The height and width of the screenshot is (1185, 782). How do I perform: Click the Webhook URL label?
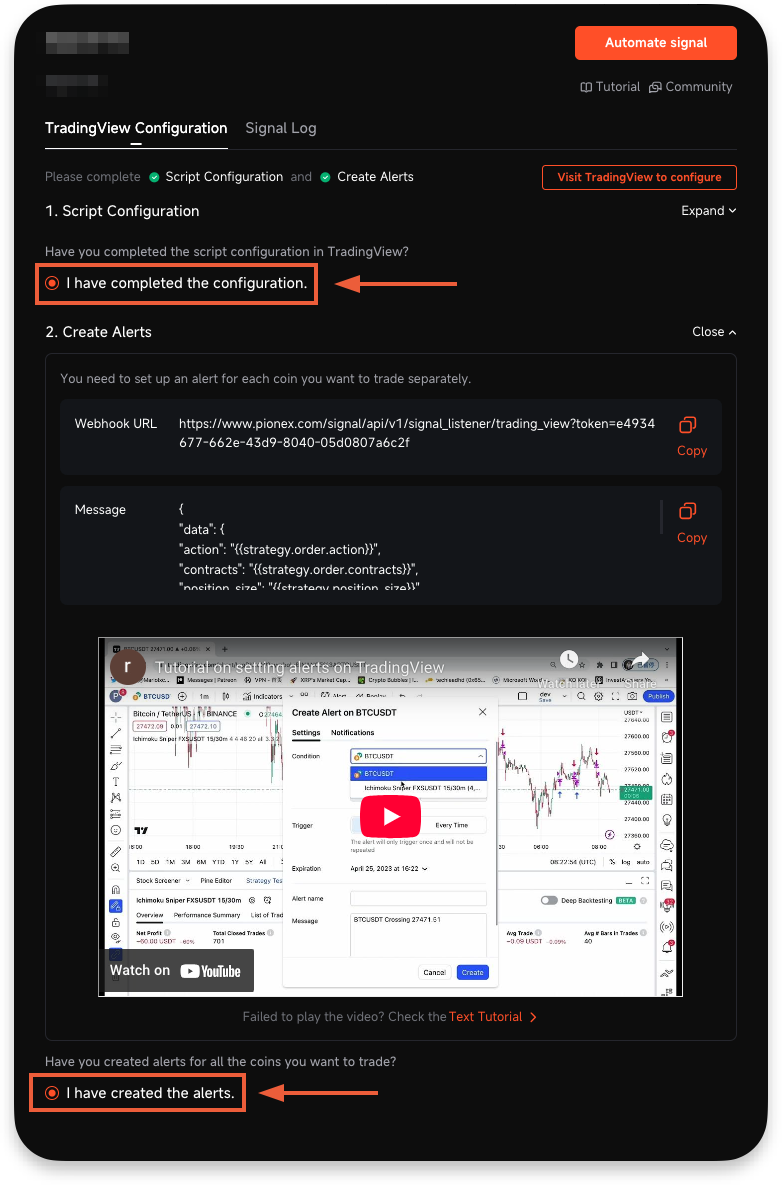116,424
